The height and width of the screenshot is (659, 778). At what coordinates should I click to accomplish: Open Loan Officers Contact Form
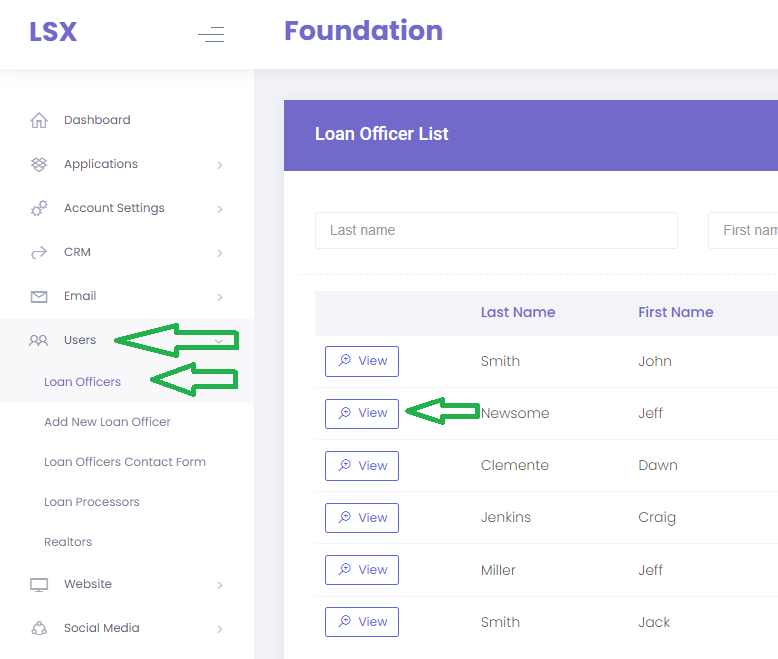click(125, 462)
